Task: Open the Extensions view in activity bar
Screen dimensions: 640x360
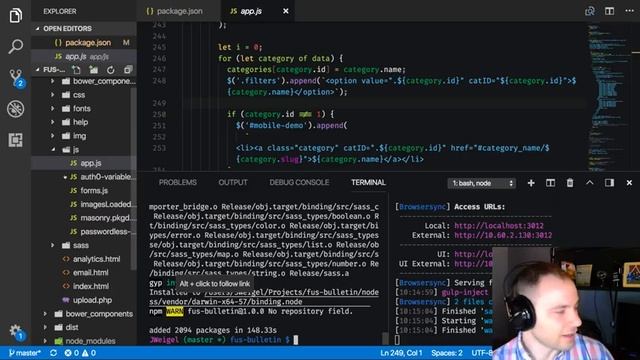Action: tap(16, 140)
